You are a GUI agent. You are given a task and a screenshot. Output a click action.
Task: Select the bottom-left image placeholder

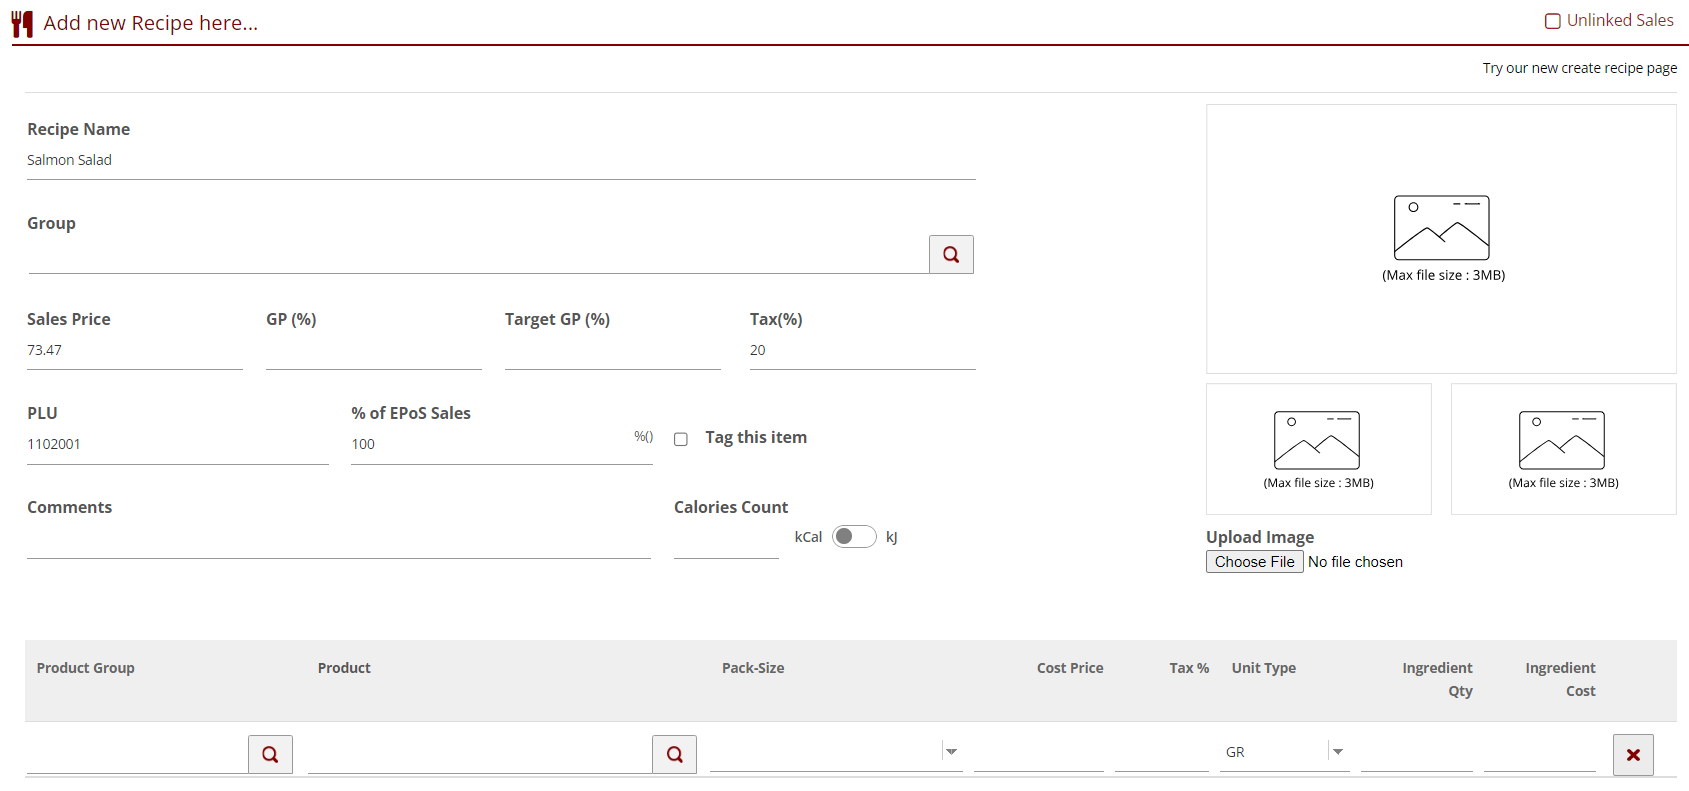pos(1318,449)
